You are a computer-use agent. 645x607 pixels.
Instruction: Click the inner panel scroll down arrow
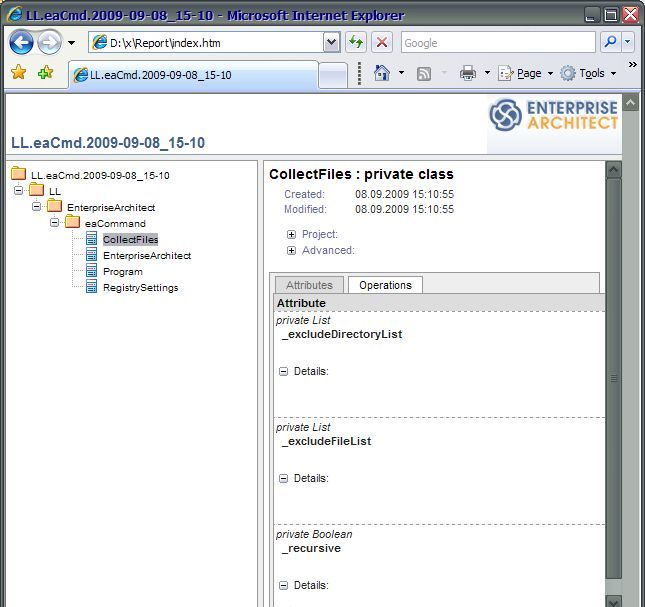tap(613, 601)
